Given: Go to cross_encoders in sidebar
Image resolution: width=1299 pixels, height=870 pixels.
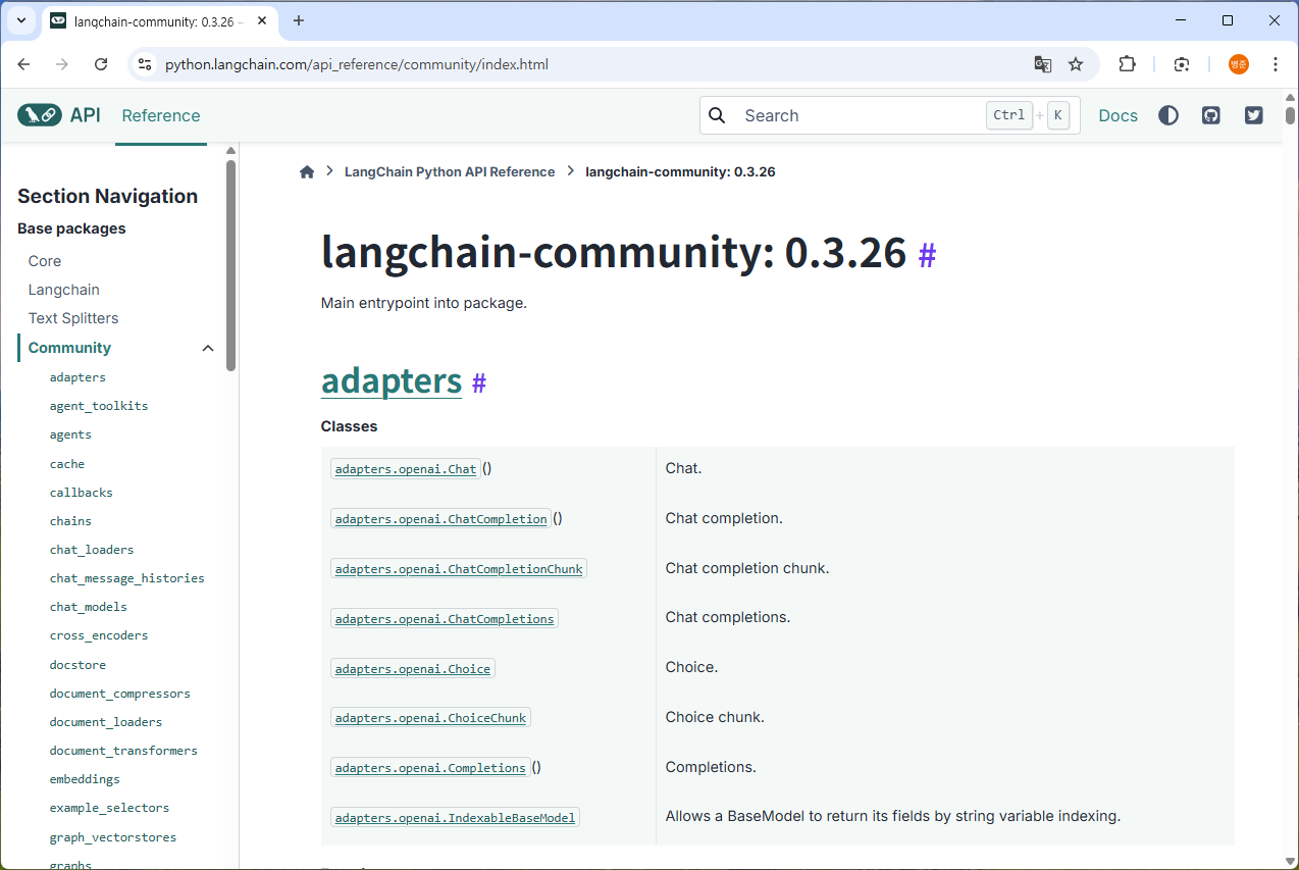Looking at the screenshot, I should 98,635.
